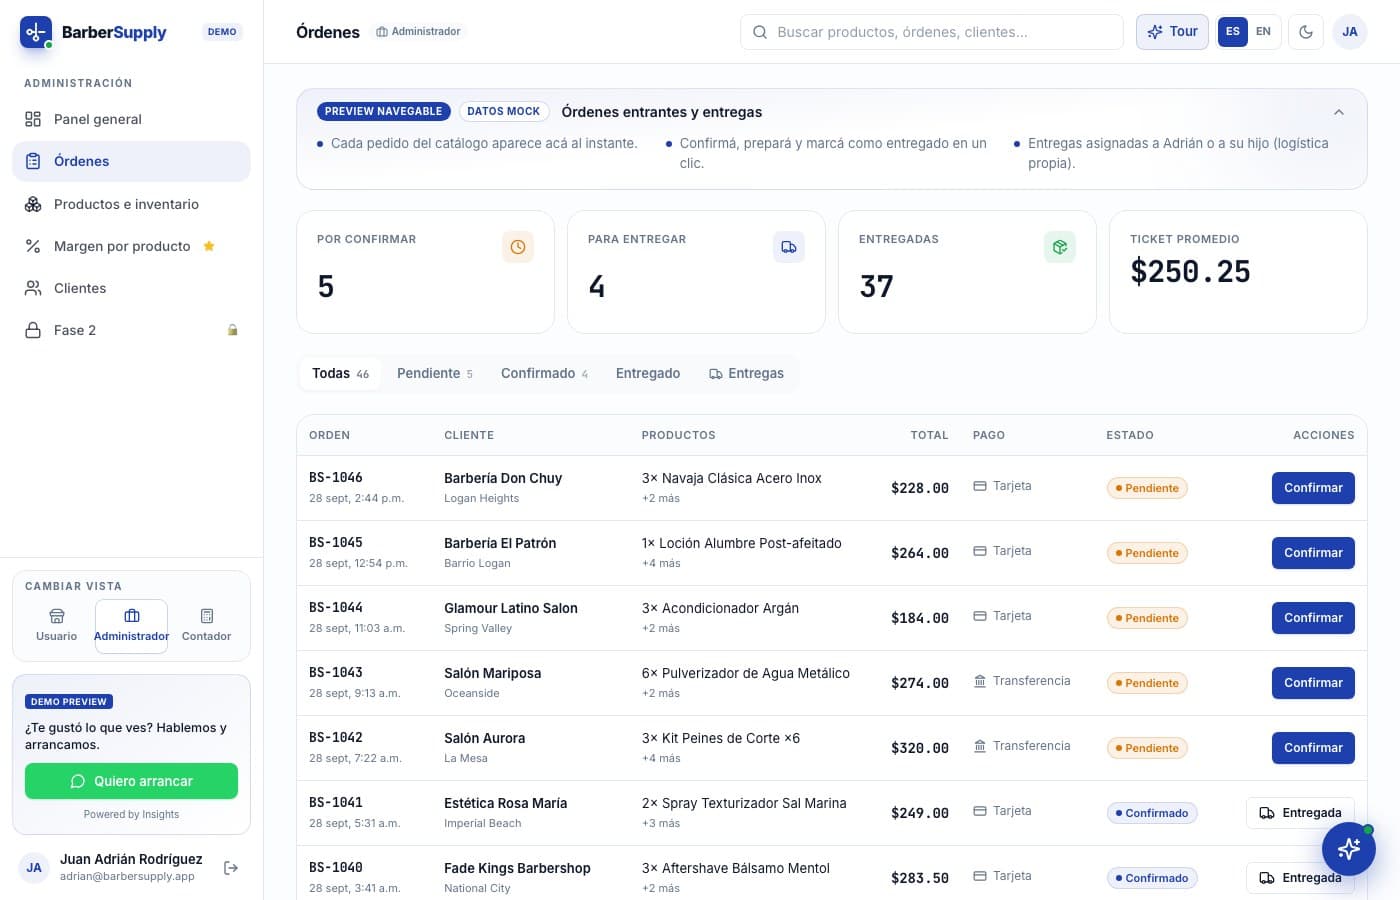Screen dimensions: 1400x900
Task: Switch to the Usuario view
Action: [56, 626]
